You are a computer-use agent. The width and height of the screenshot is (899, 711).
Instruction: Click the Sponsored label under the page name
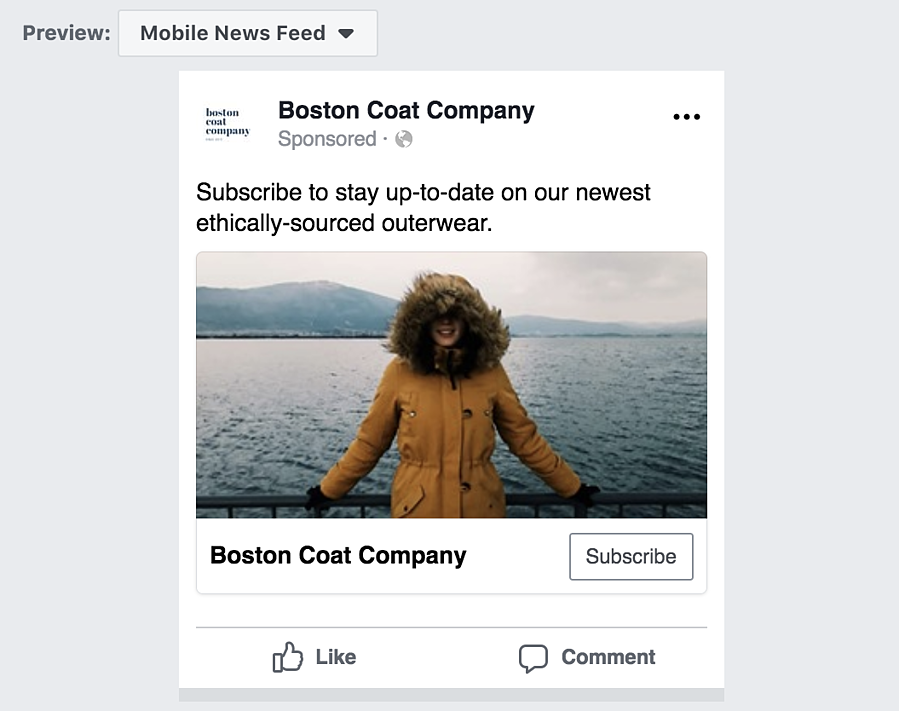[327, 139]
